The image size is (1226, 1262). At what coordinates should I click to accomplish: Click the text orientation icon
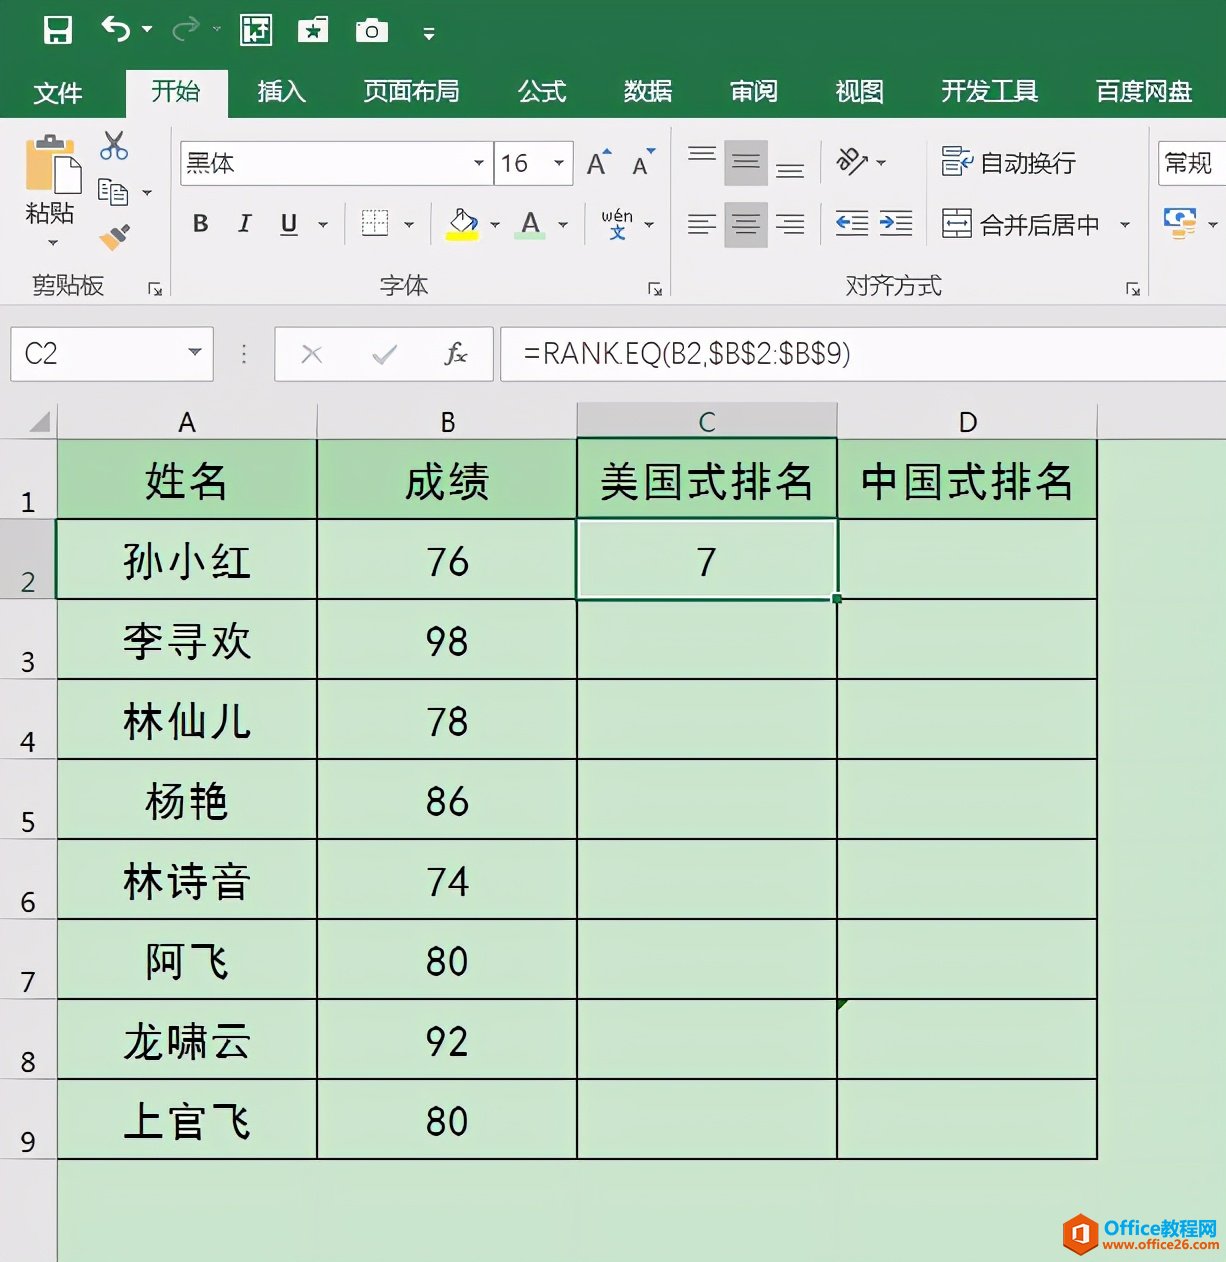tap(853, 162)
